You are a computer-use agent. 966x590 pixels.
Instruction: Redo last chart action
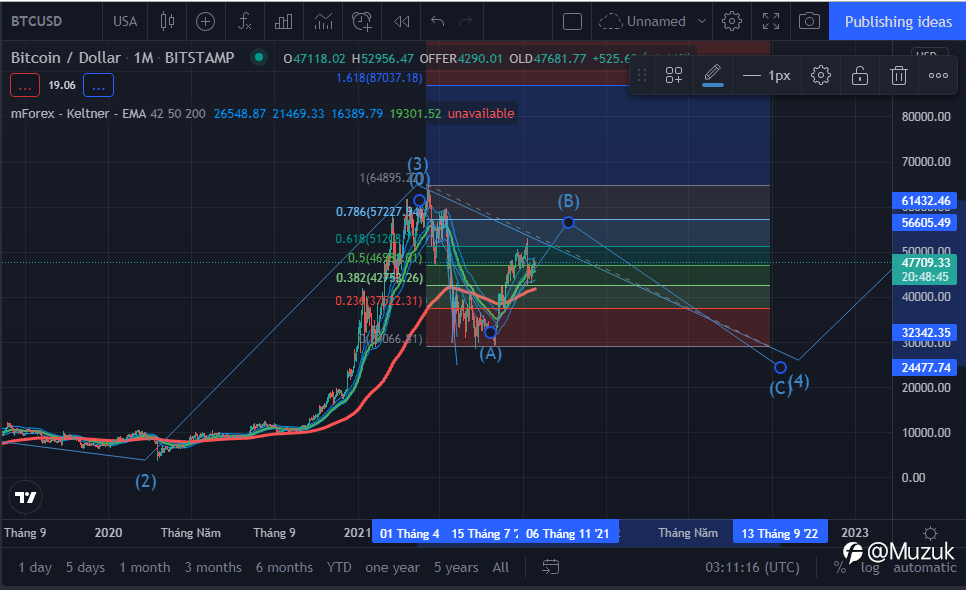pos(466,22)
